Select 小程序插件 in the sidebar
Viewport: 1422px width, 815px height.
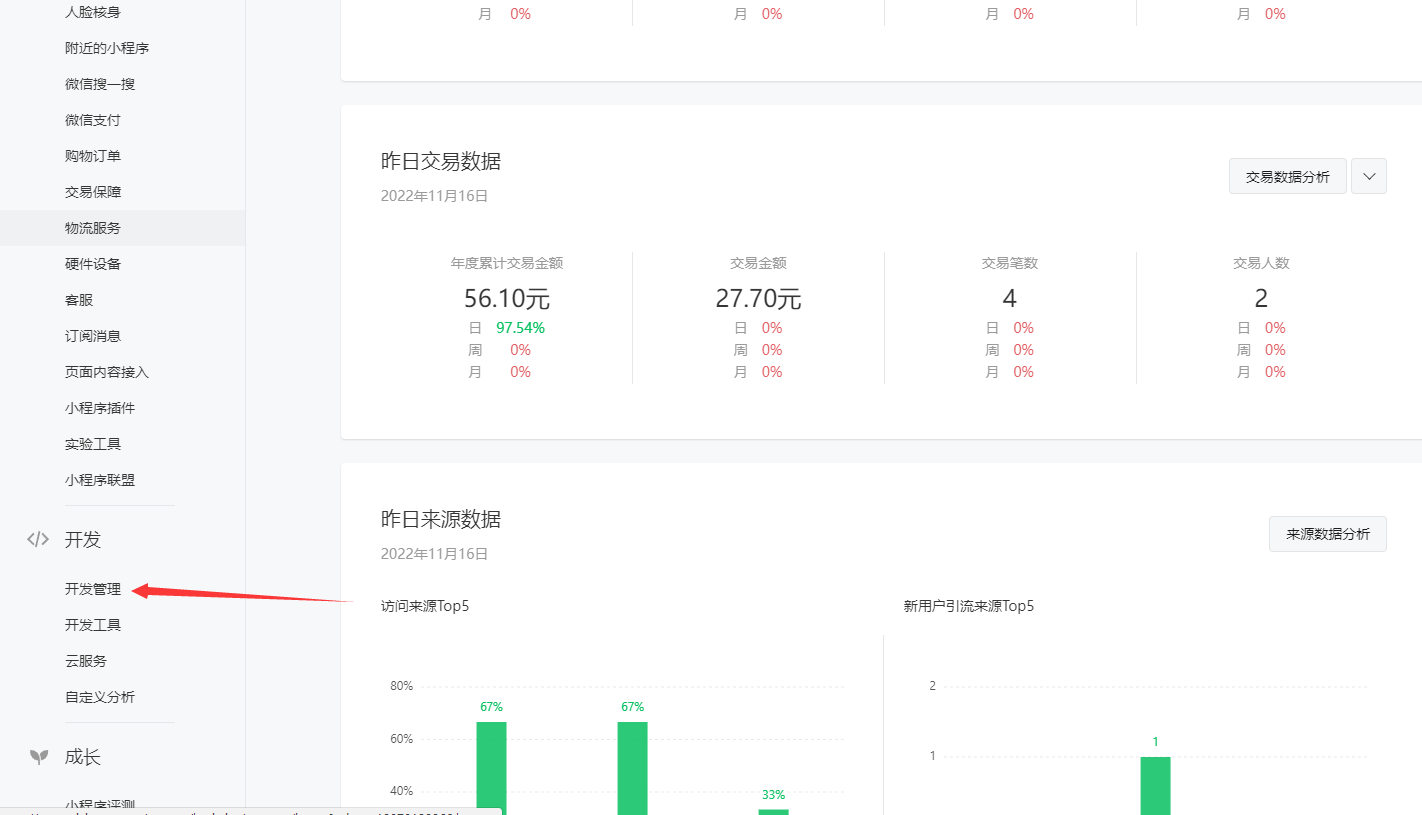pos(100,408)
